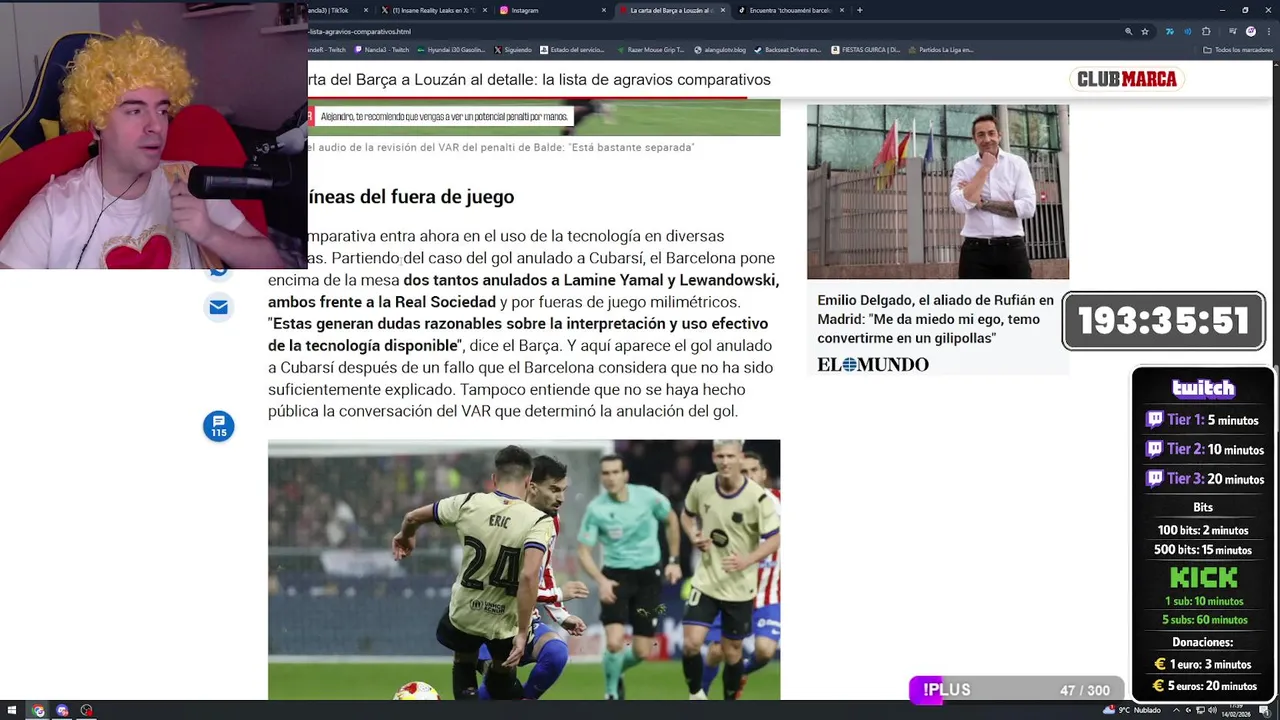This screenshot has height=720, width=1280.
Task: Click the Twitch logo in overlay
Action: tap(1203, 388)
